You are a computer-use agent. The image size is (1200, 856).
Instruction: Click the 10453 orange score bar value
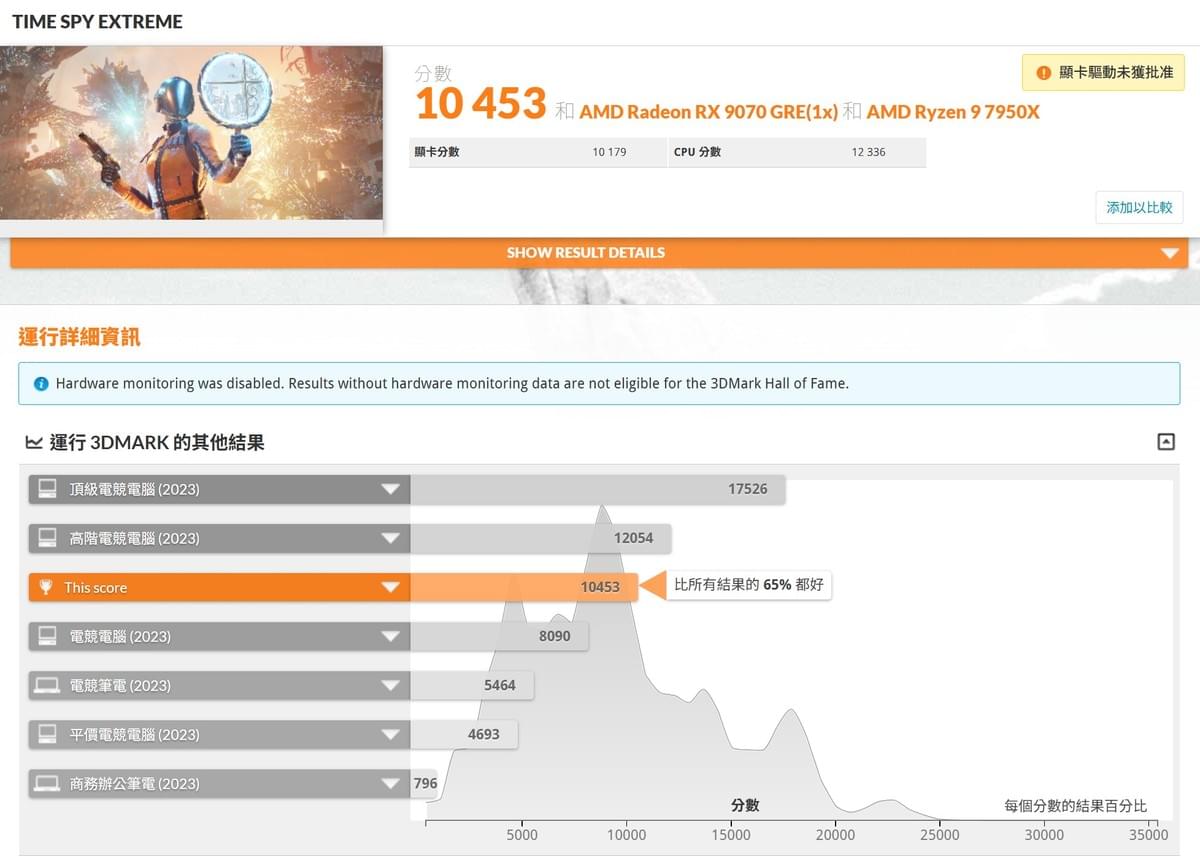click(600, 587)
